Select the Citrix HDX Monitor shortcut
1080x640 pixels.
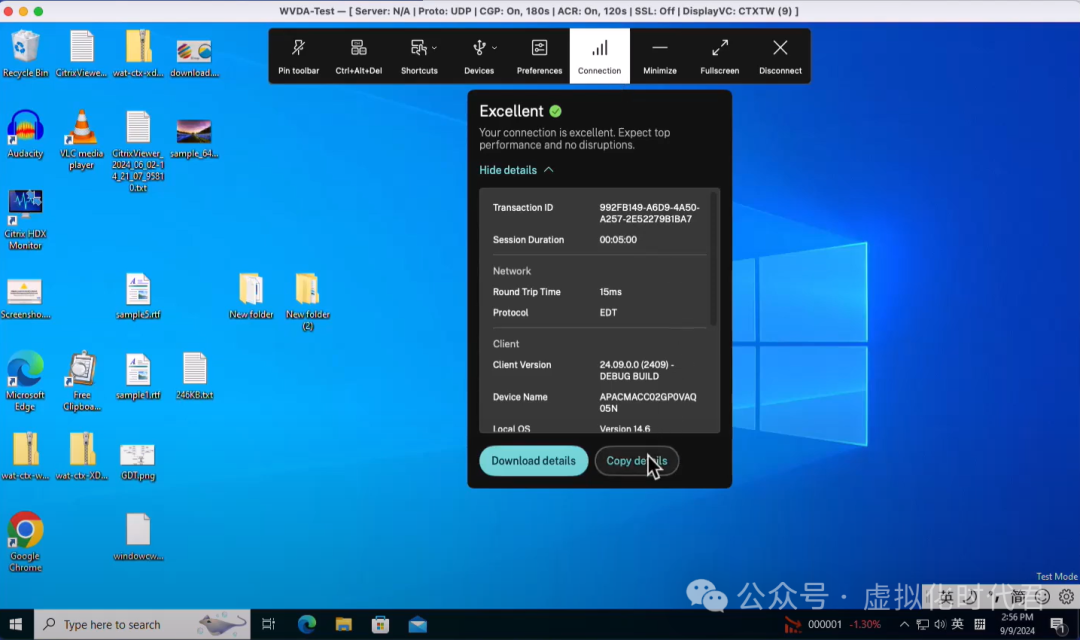[x=25, y=219]
